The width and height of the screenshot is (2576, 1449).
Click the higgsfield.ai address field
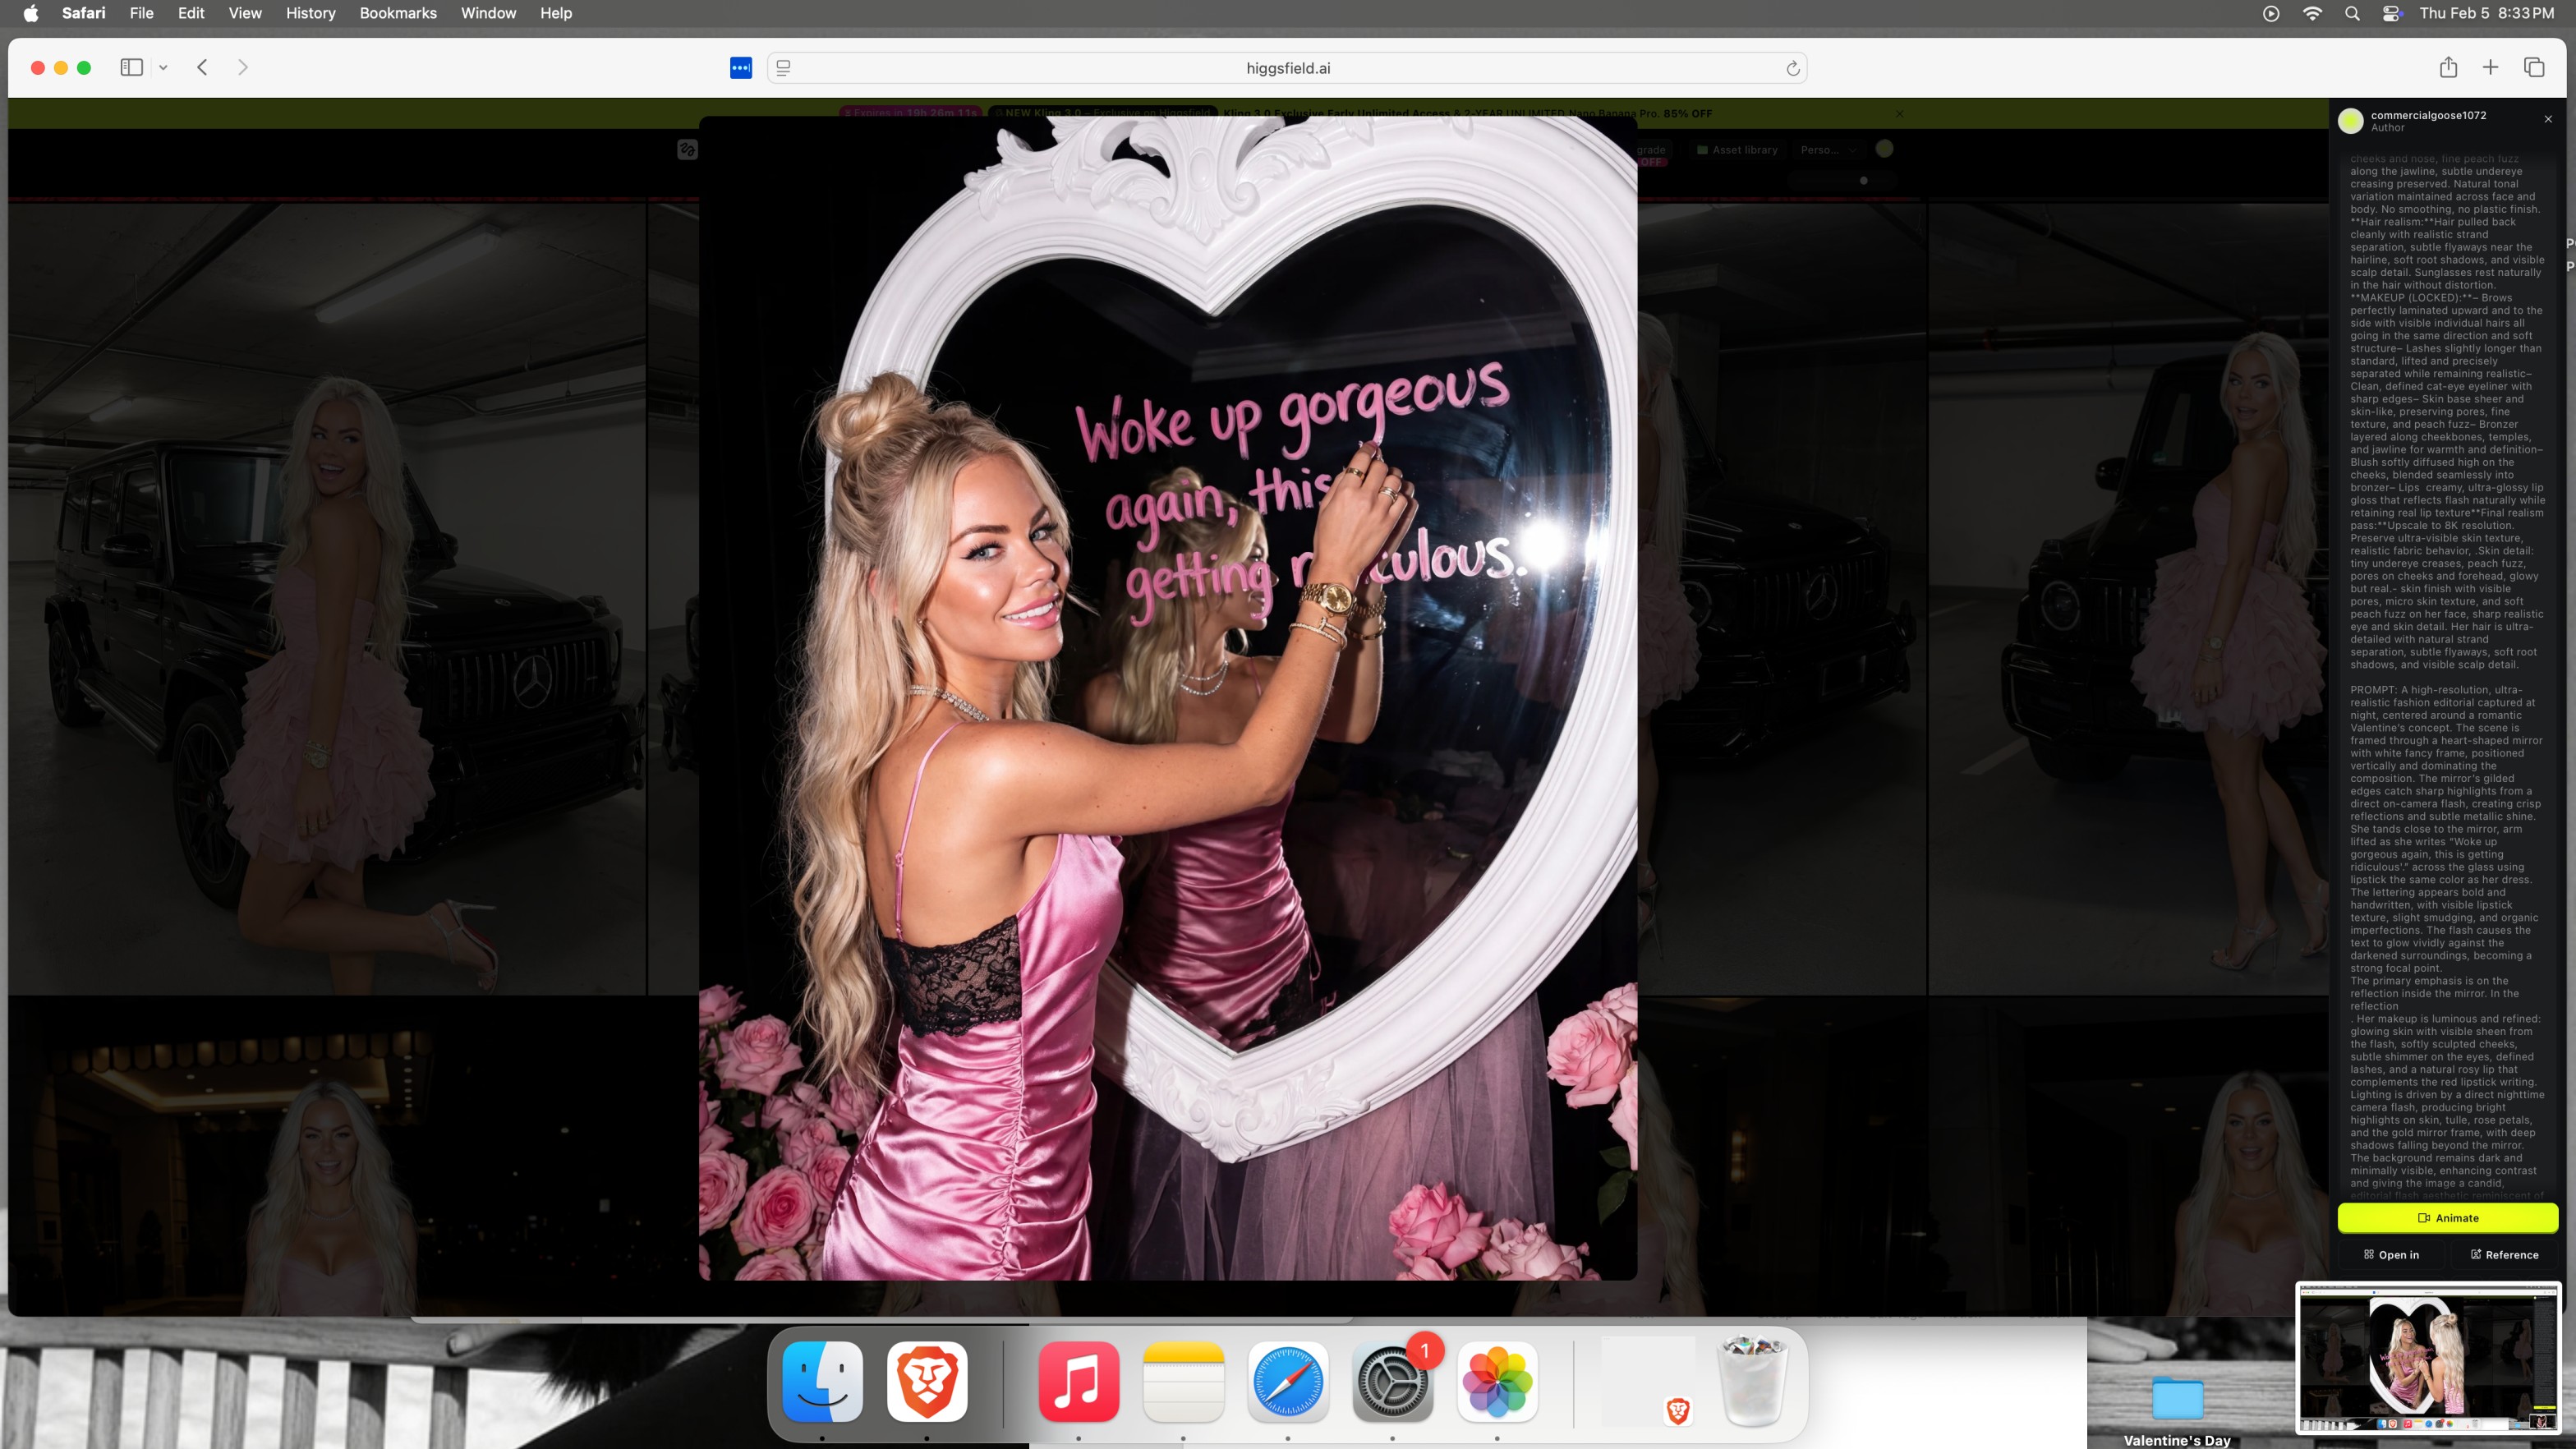[1287, 68]
